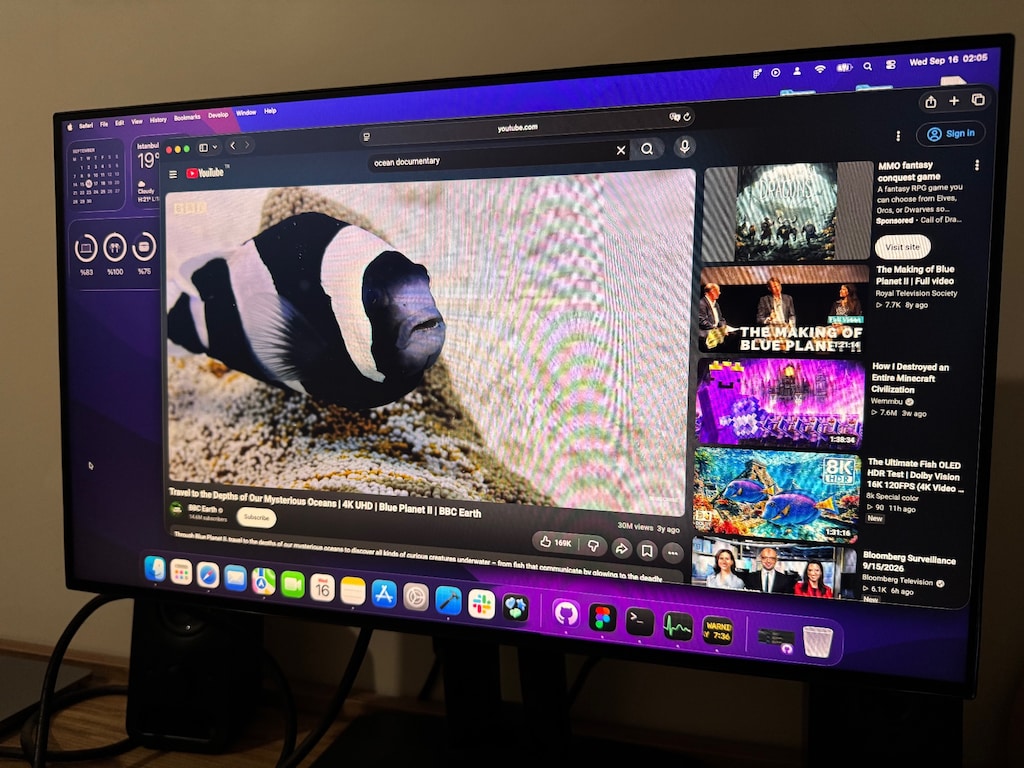1024x768 pixels.
Task: Like the video with 169K likes
Action: click(556, 542)
